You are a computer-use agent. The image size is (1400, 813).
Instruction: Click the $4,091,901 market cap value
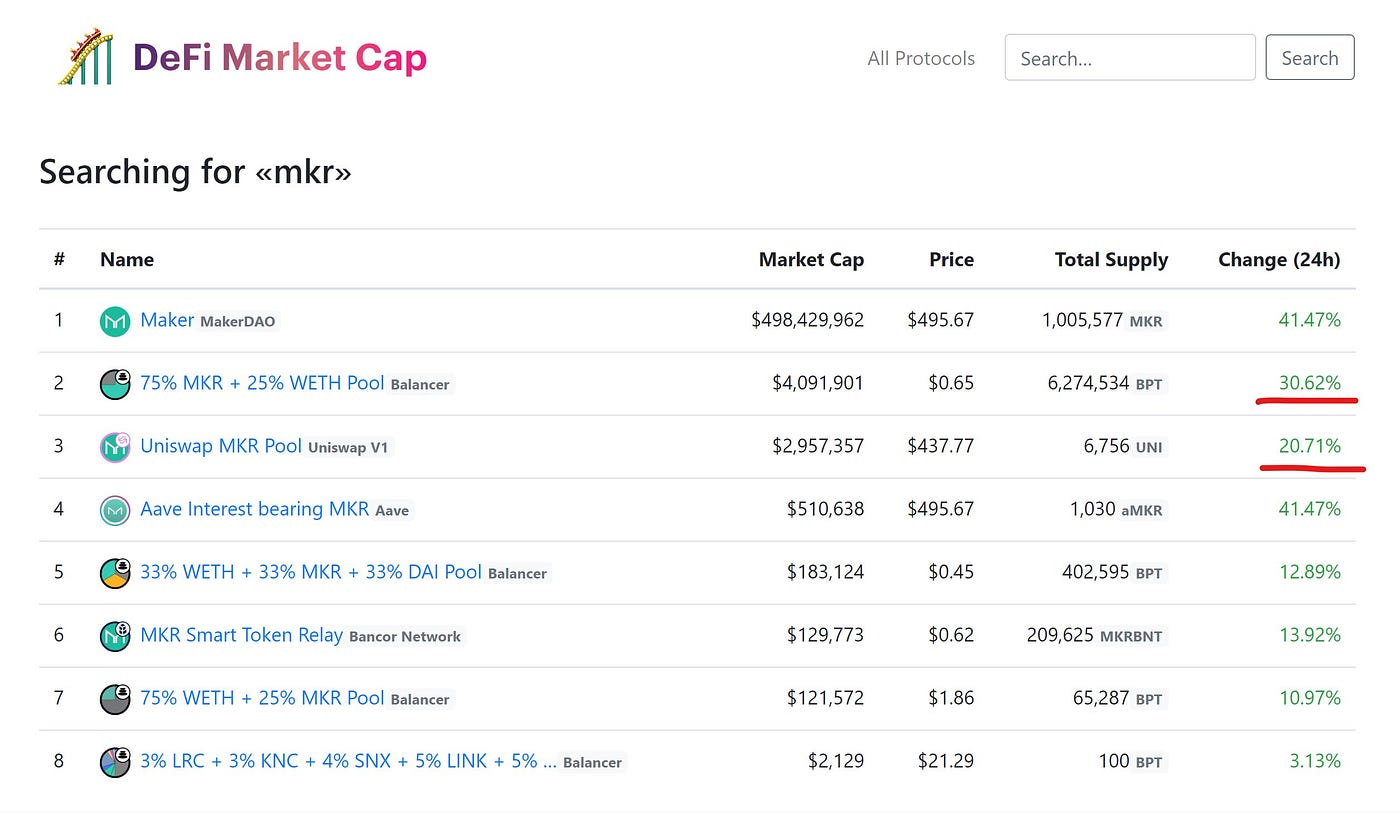click(x=818, y=384)
